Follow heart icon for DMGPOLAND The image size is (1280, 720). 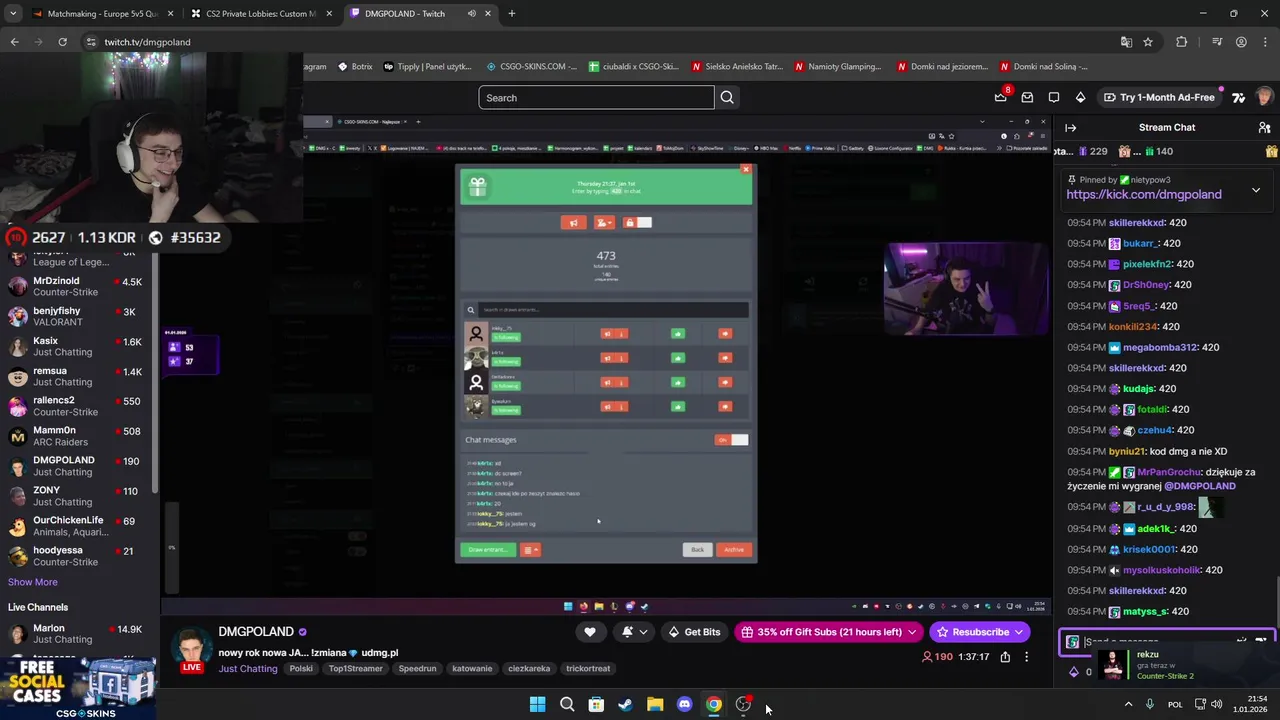[590, 632]
